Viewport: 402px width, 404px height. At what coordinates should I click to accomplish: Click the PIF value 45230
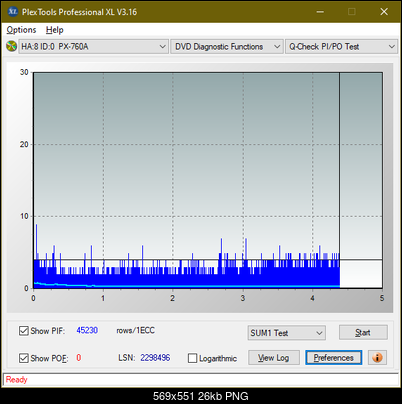tap(87, 330)
